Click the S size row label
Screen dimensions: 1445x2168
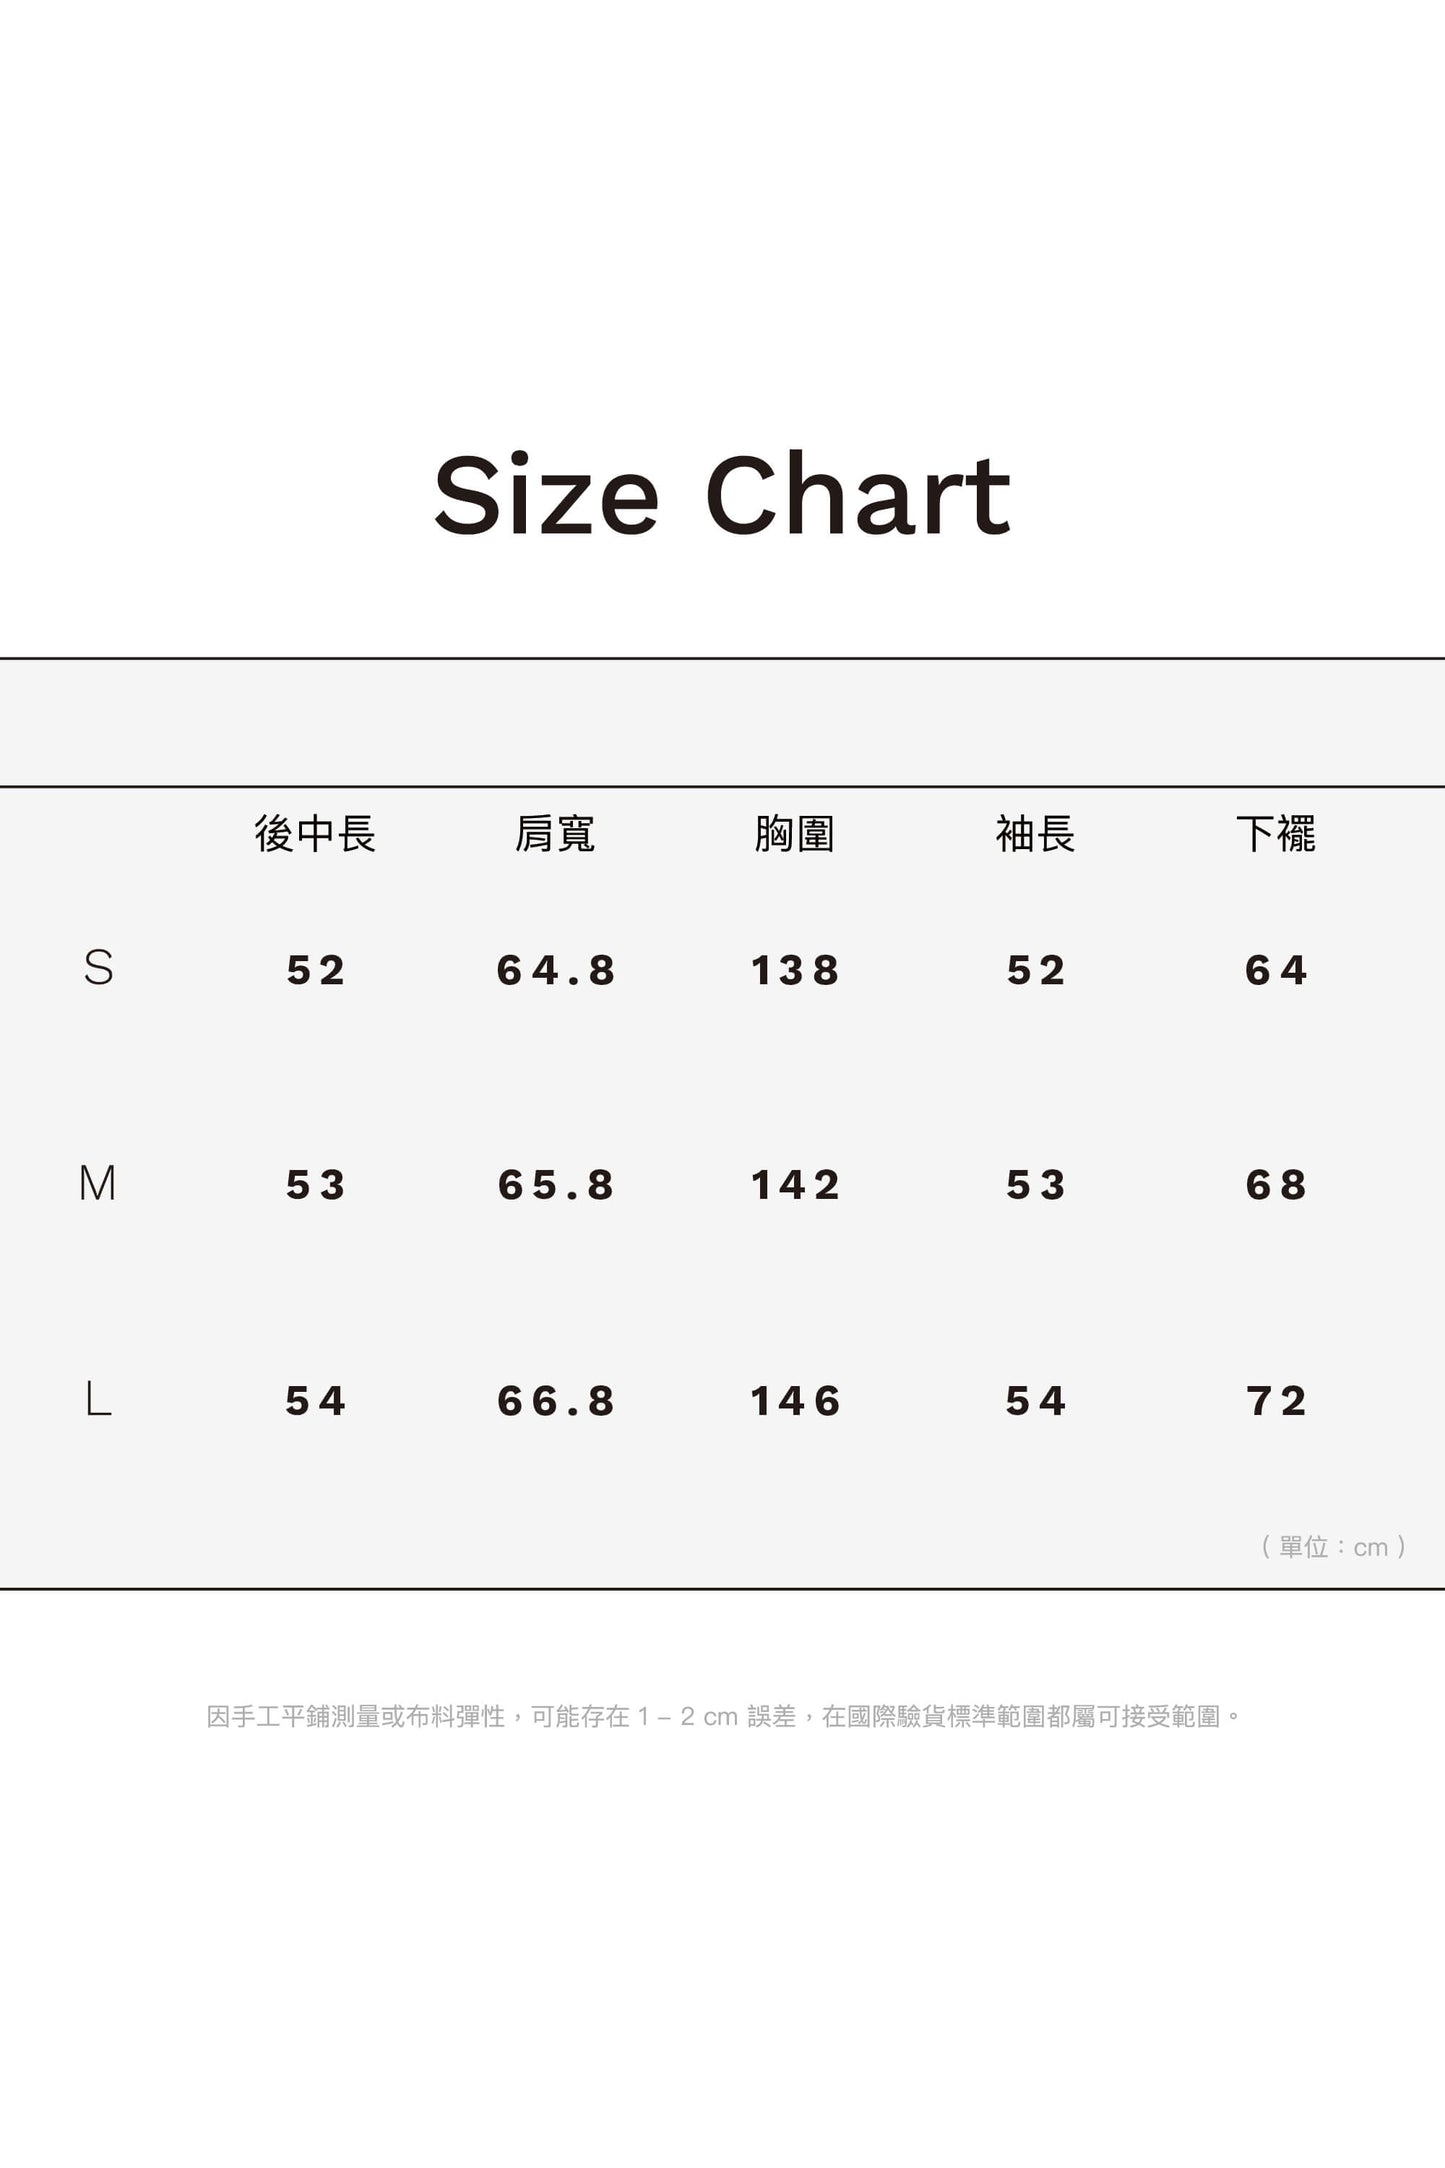(x=98, y=968)
